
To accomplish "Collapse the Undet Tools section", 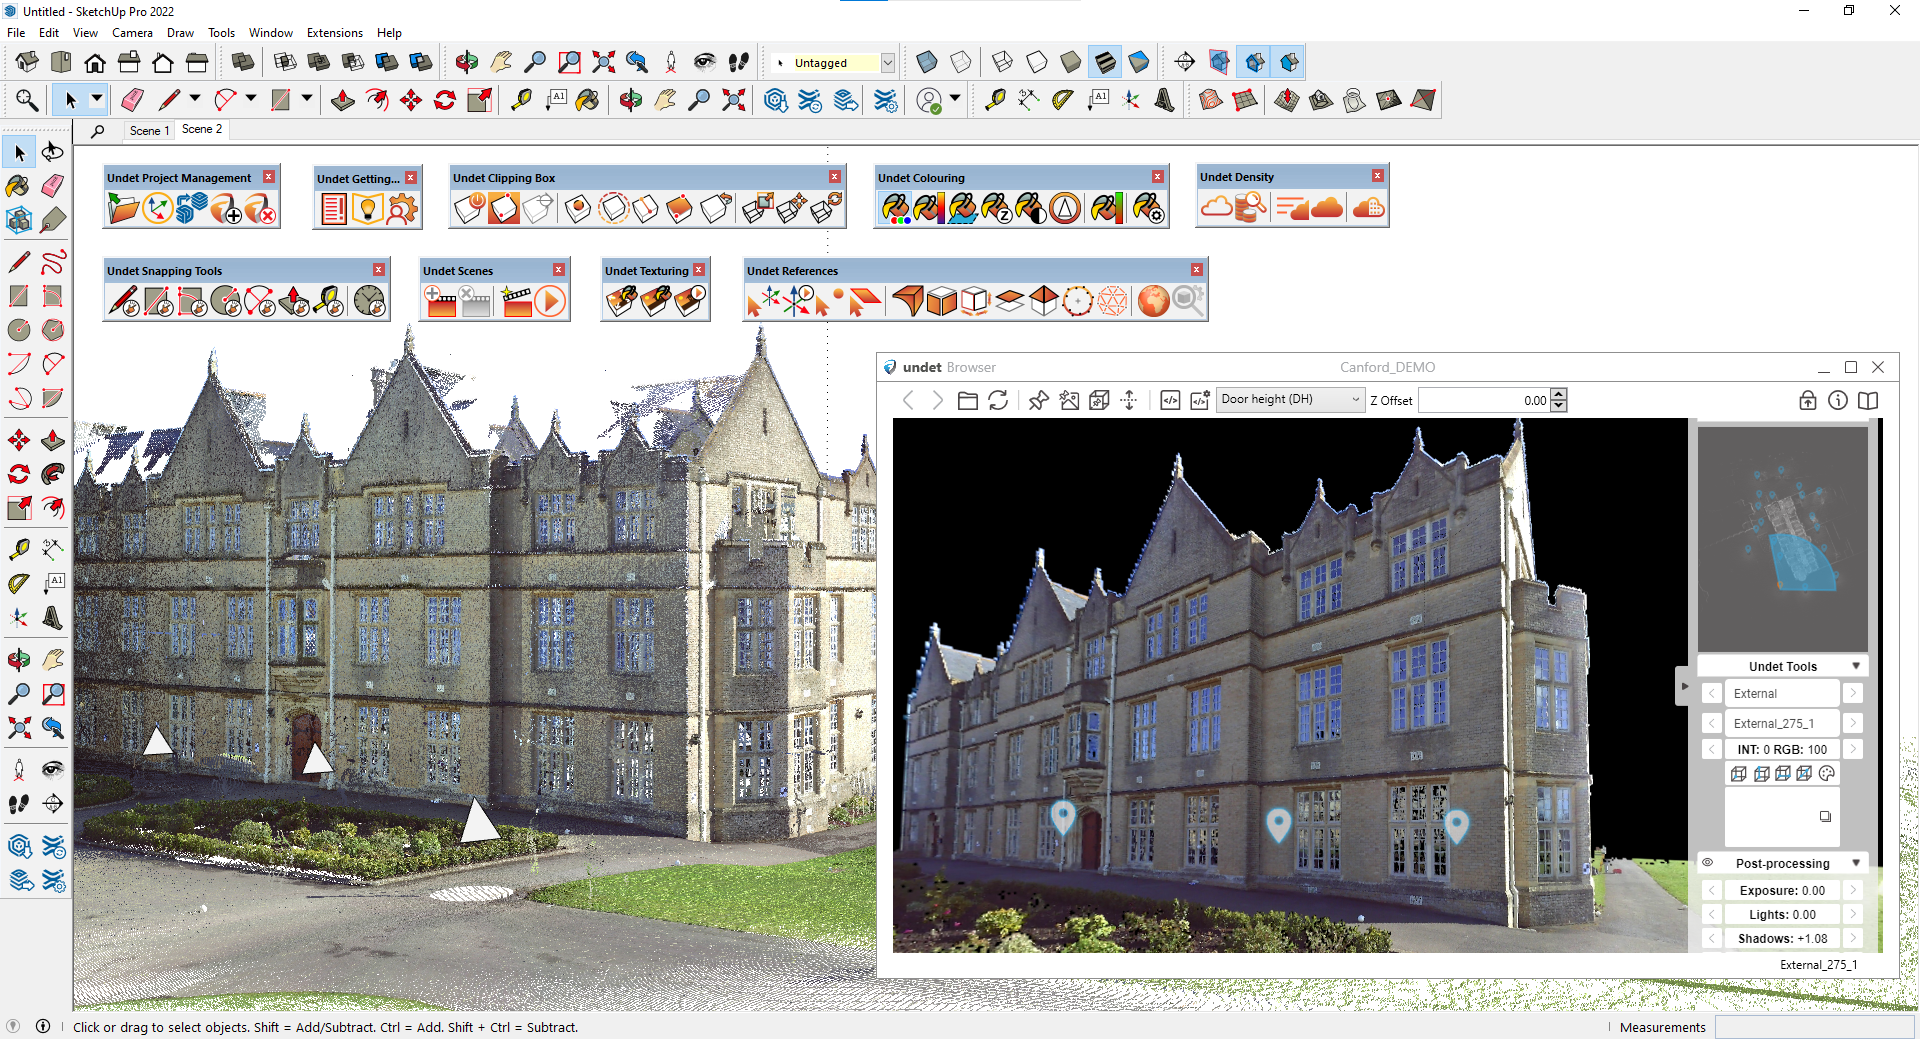I will [x=1856, y=666].
